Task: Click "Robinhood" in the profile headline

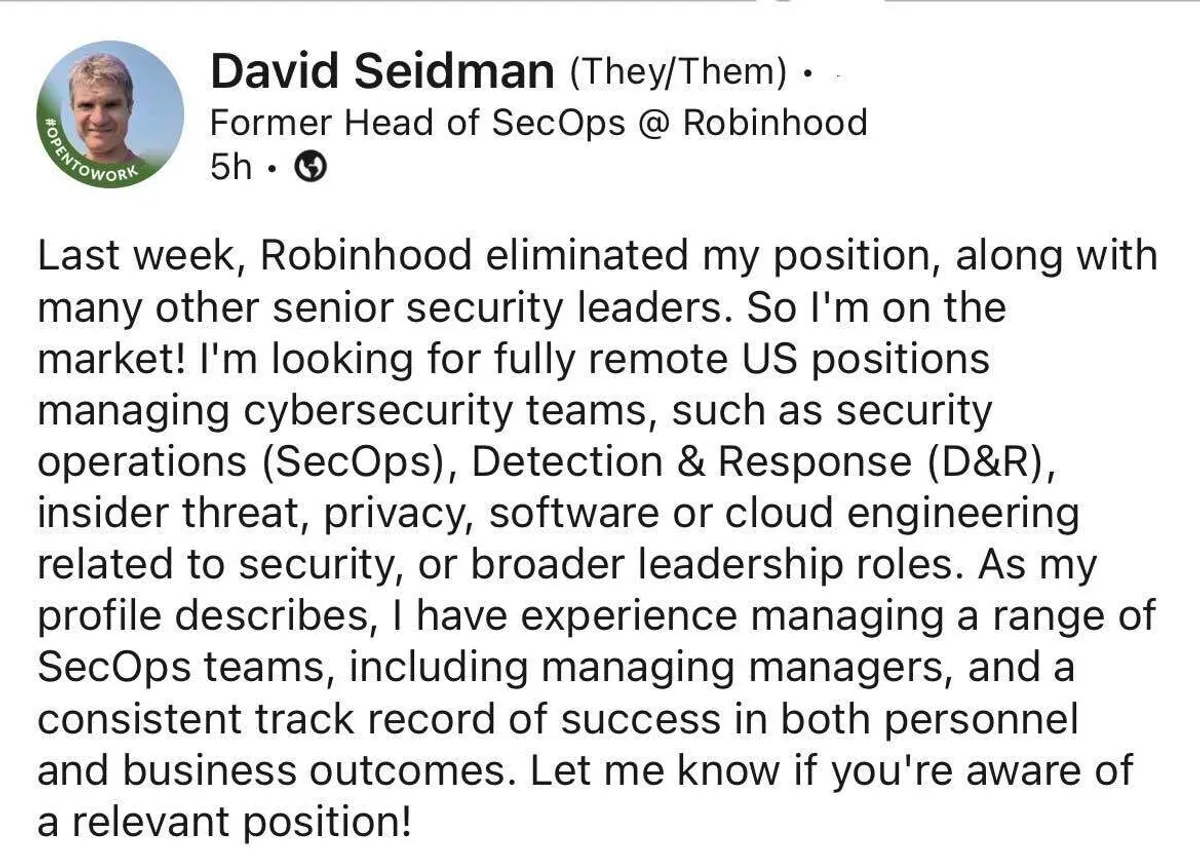Action: (774, 123)
